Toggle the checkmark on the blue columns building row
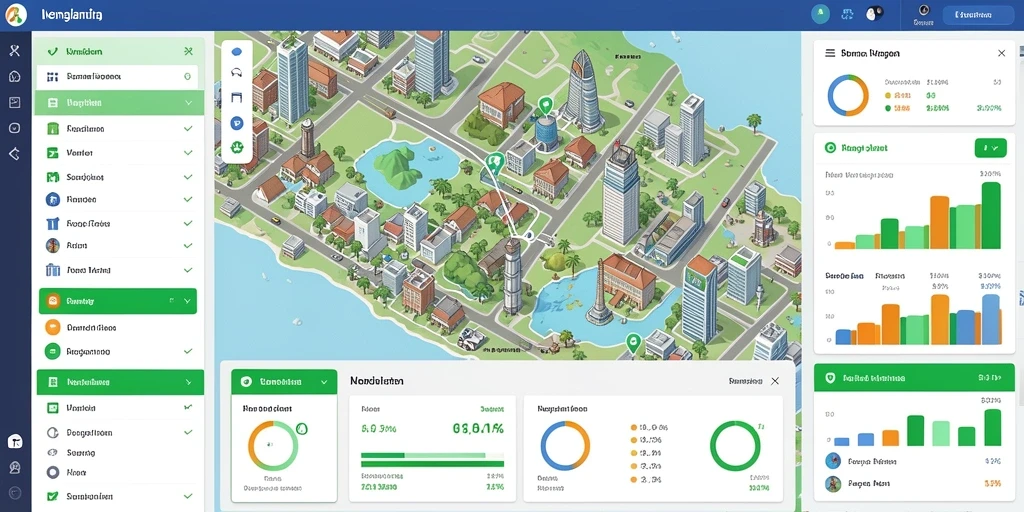This screenshot has width=1024, height=512. (x=188, y=270)
